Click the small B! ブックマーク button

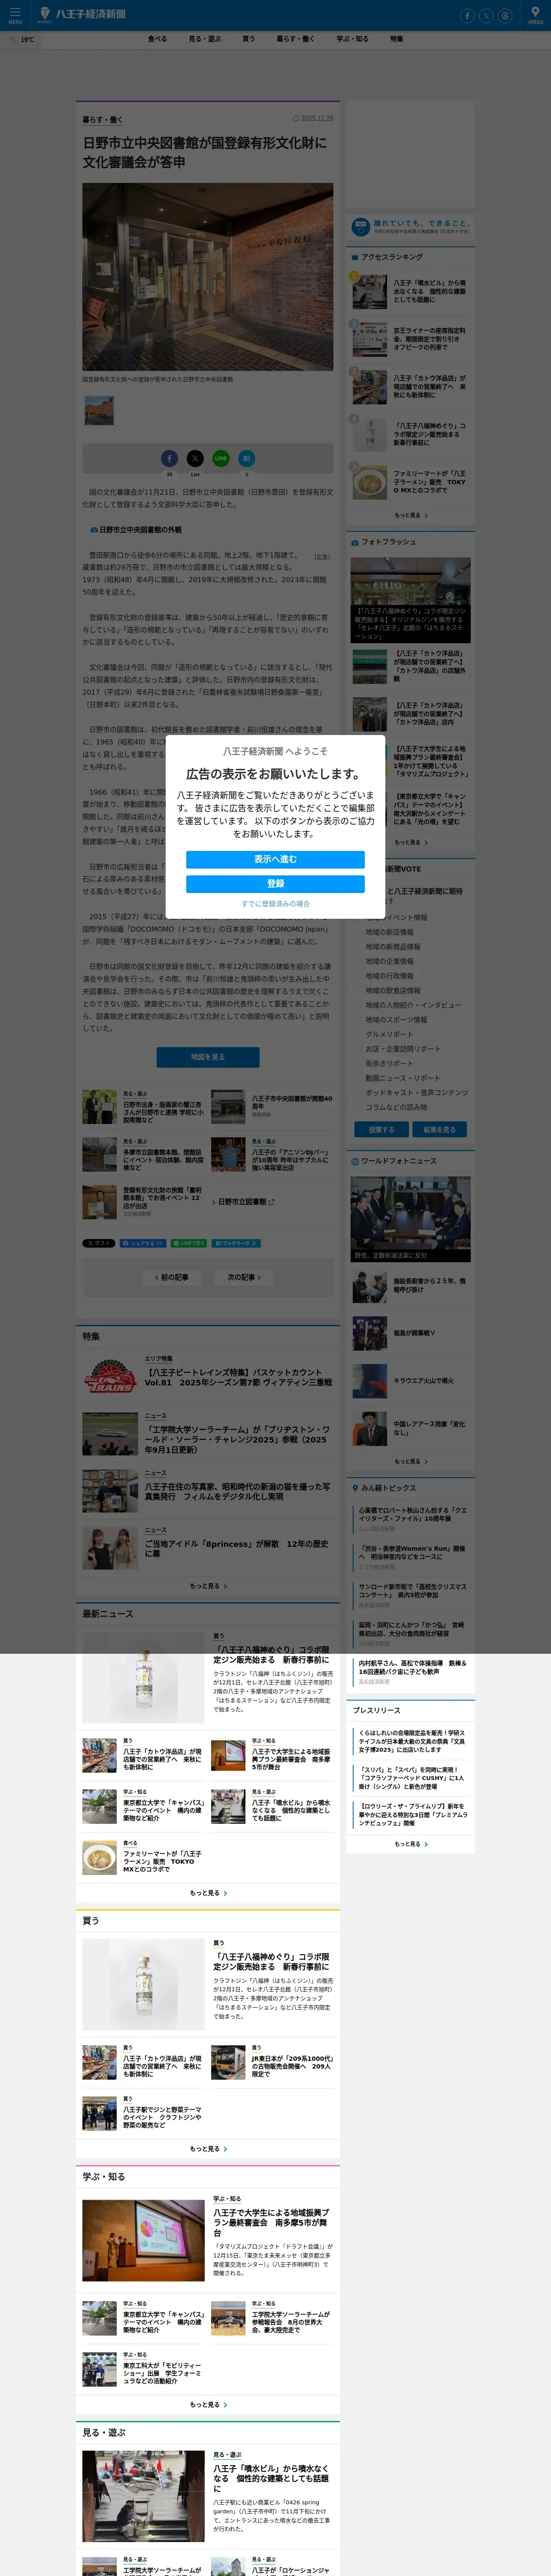(236, 1243)
